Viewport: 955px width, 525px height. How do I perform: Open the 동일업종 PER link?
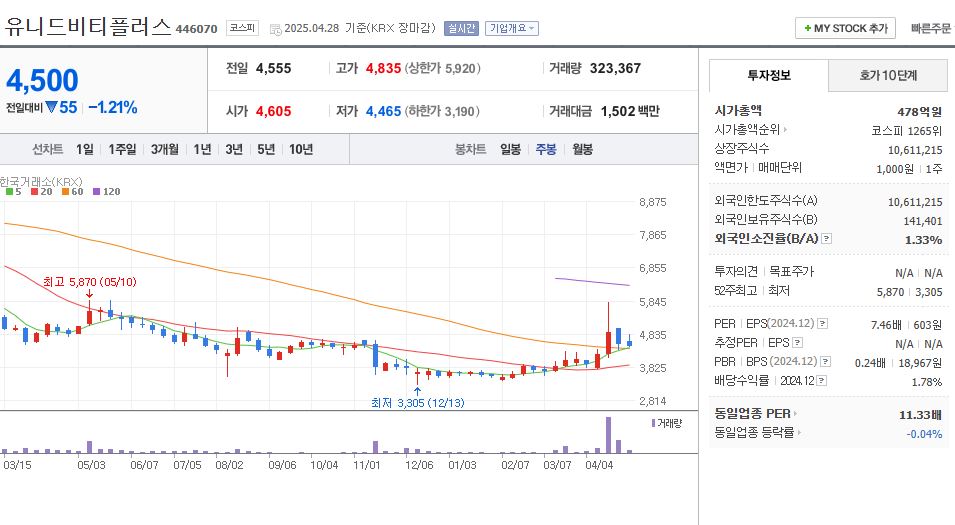pyautogui.click(x=755, y=414)
